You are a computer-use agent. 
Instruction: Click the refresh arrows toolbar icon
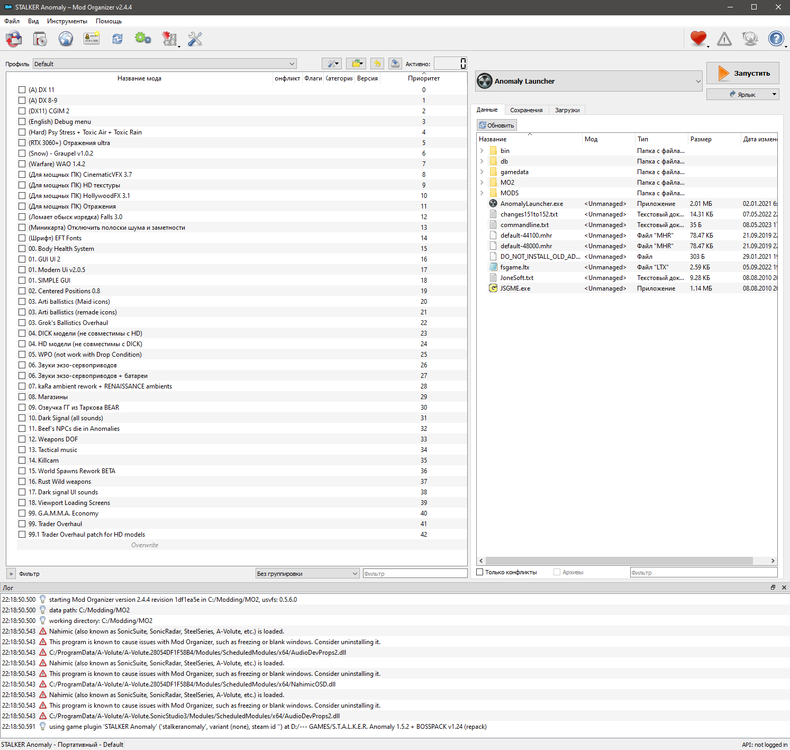[x=117, y=39]
